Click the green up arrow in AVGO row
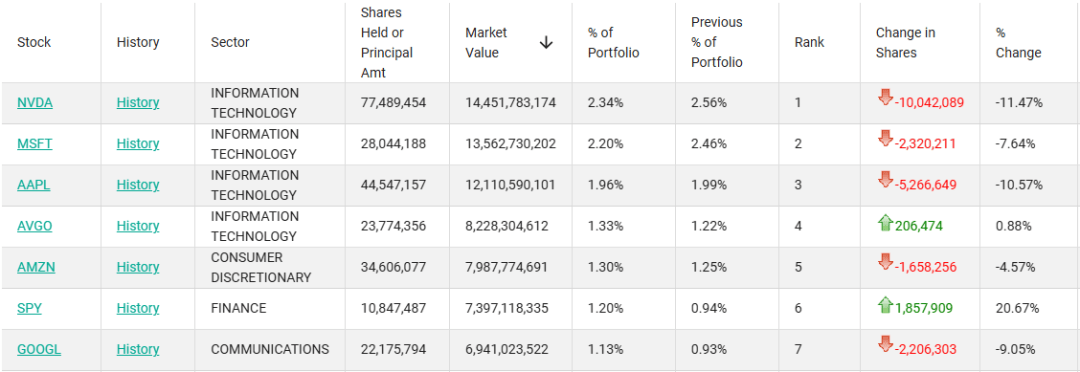 pyautogui.click(x=885, y=223)
